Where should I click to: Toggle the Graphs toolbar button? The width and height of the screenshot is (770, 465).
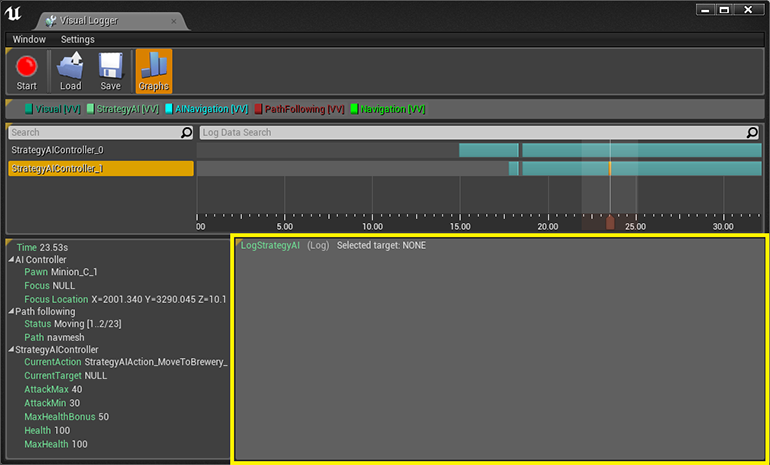coord(154,72)
